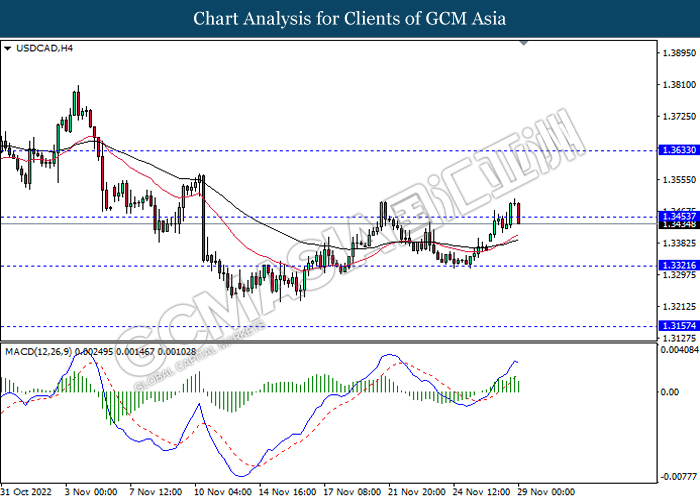Click the 10 Nov 04:00 time label
This screenshot has width=700, height=500.
click(x=223, y=492)
